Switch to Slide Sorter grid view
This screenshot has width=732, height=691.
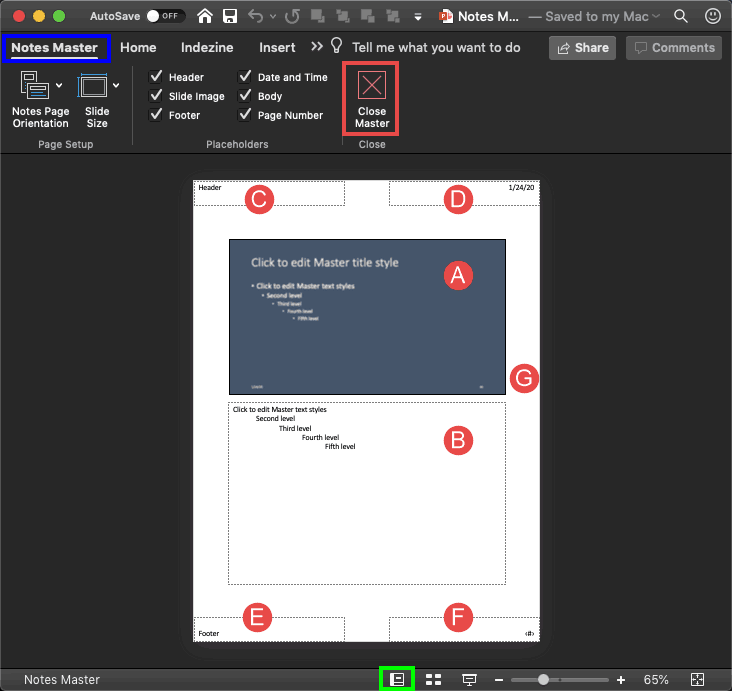click(x=434, y=679)
